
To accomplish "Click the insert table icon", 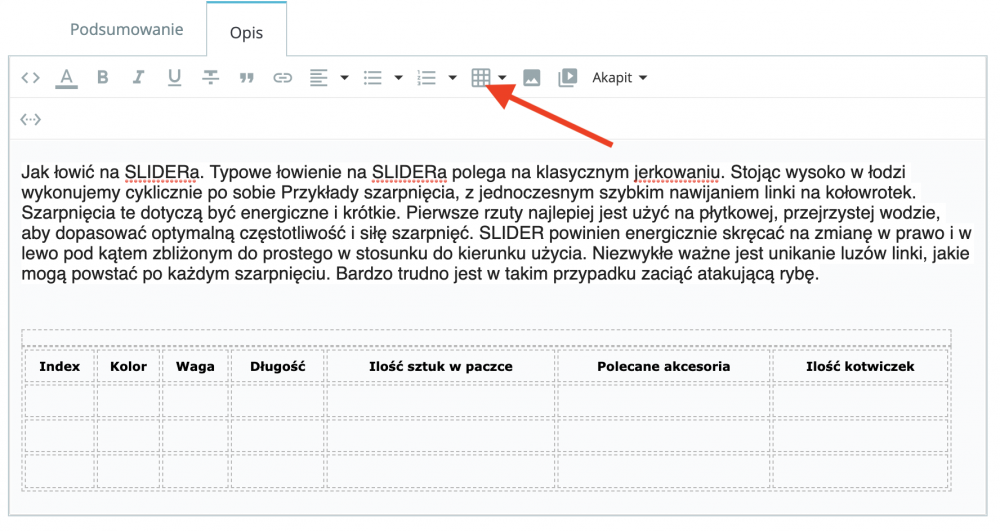I will (x=481, y=78).
